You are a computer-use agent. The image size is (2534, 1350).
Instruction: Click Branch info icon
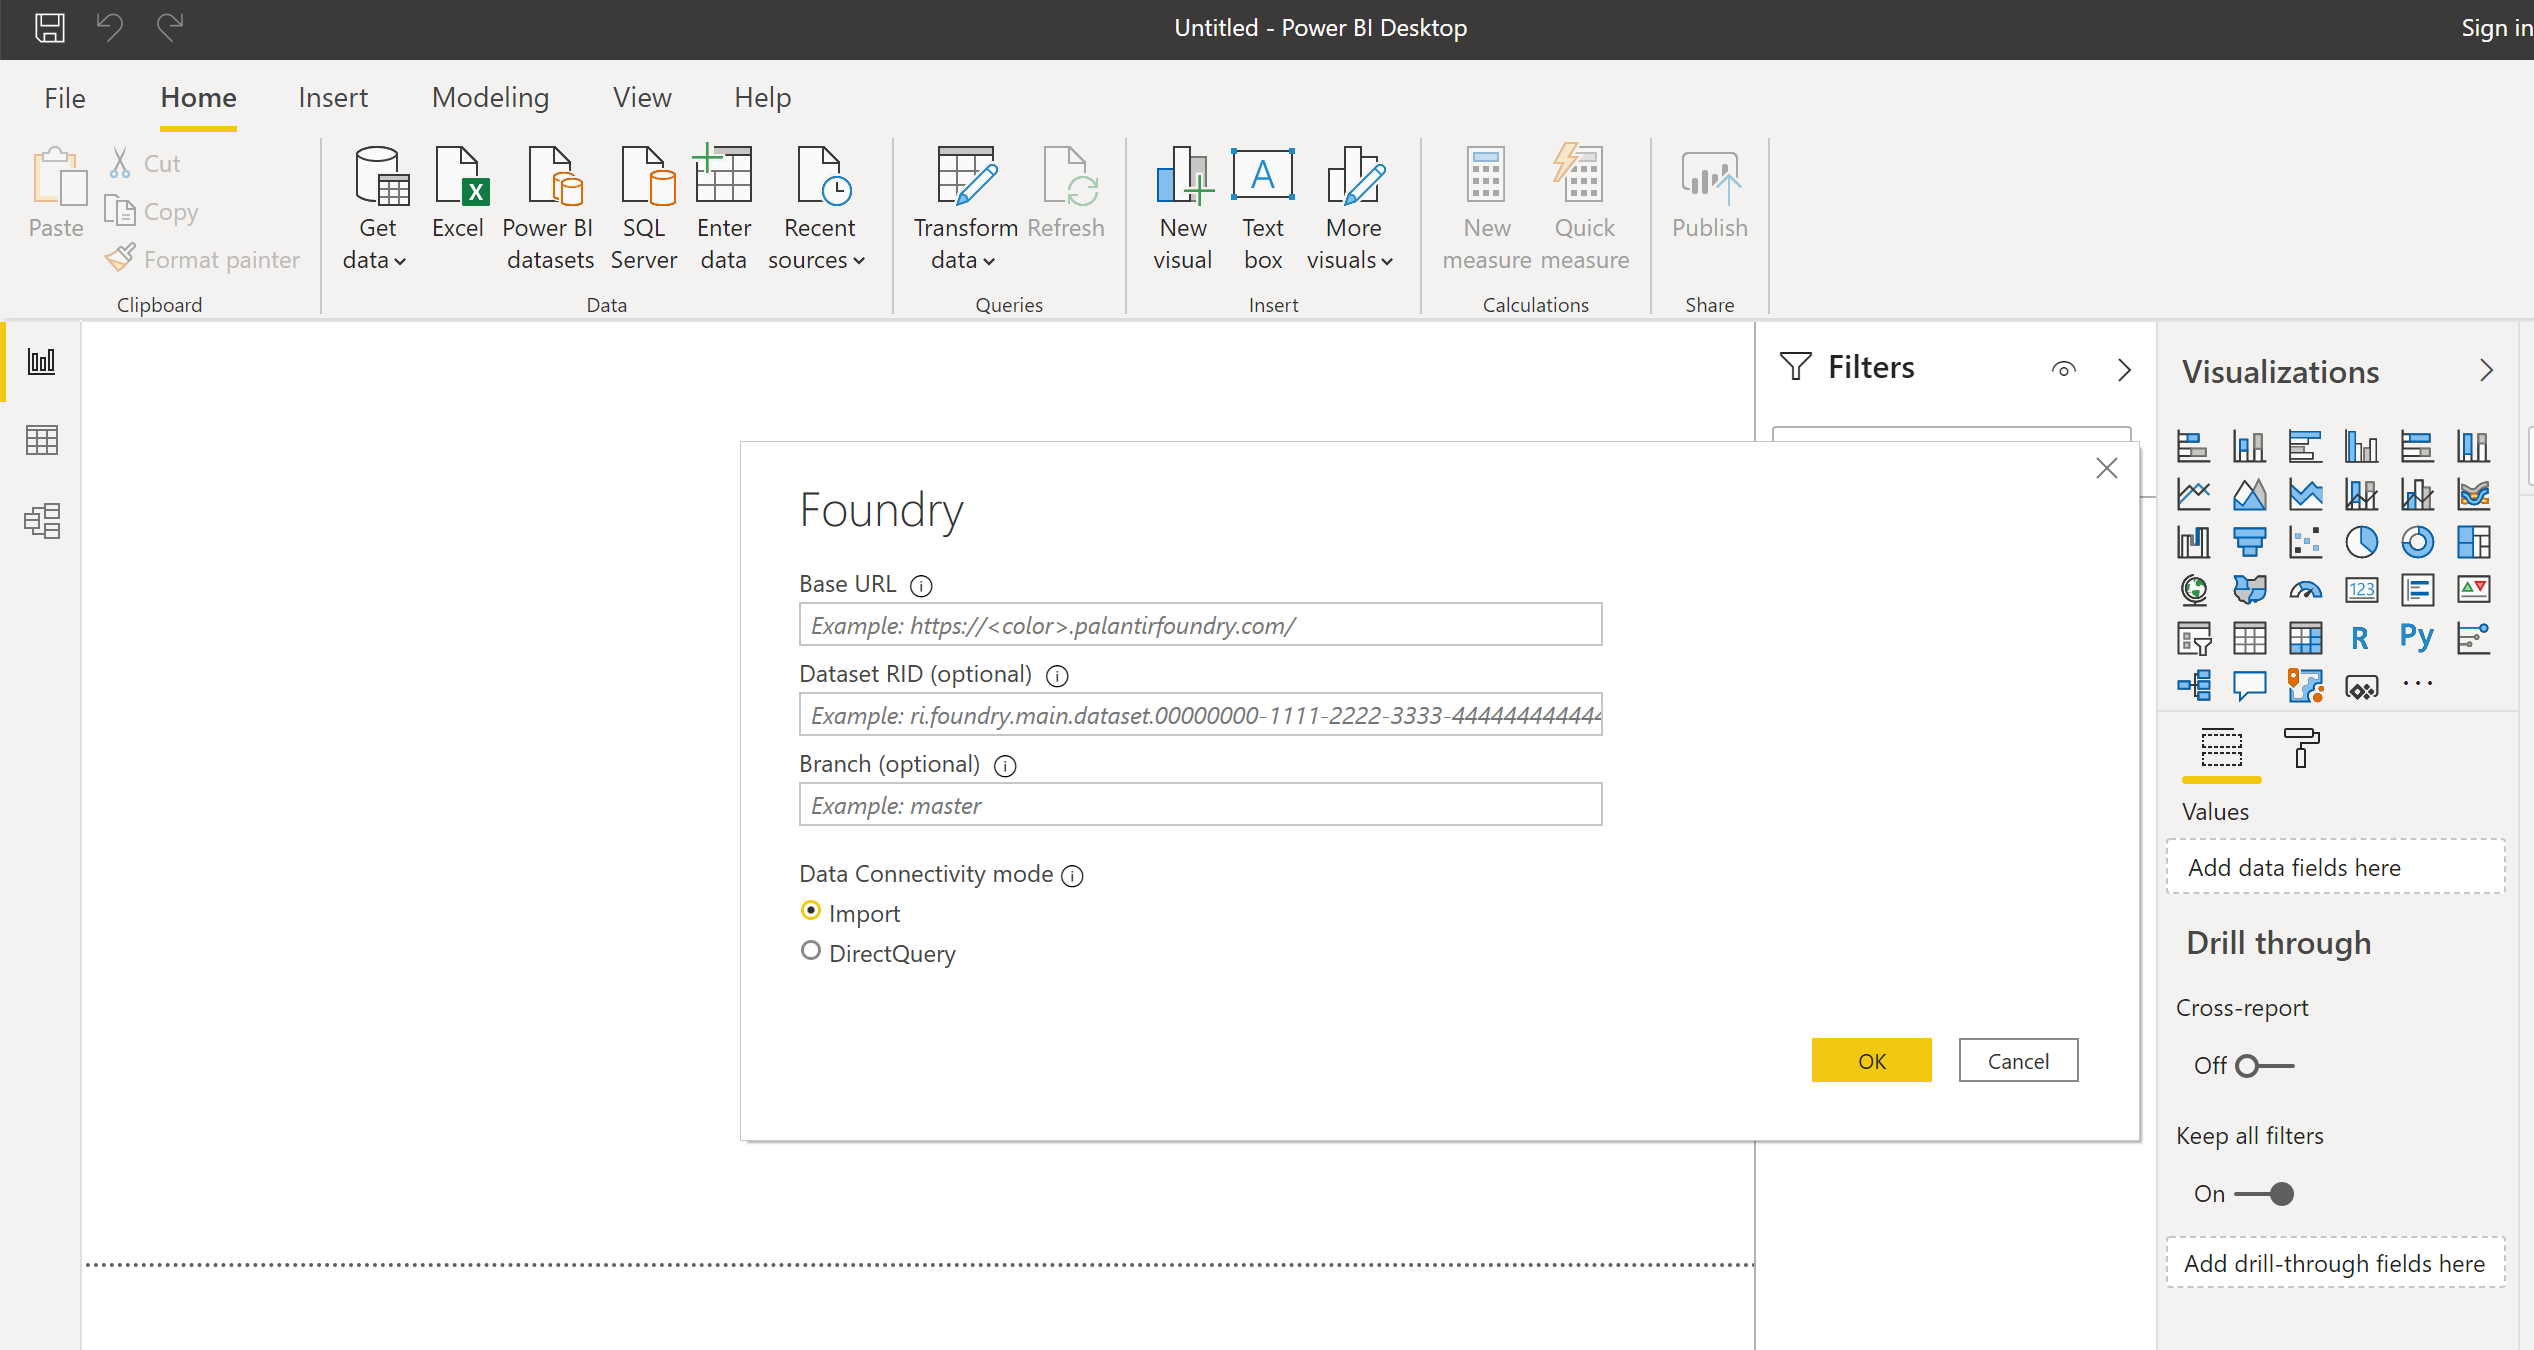point(1005,766)
